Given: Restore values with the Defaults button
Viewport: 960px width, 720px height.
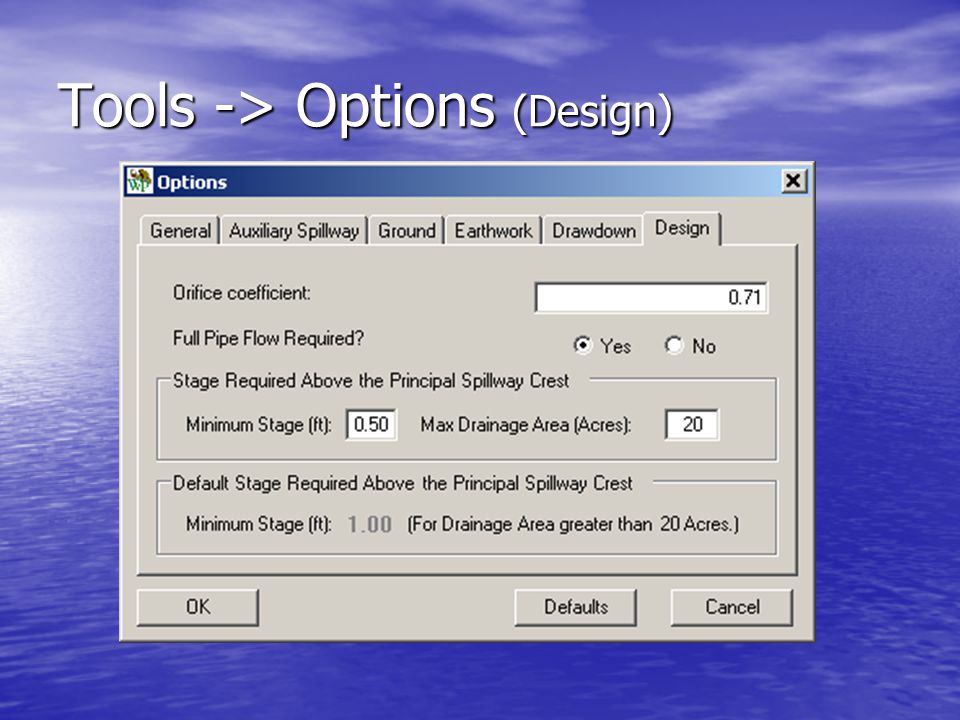Looking at the screenshot, I should tap(576, 607).
